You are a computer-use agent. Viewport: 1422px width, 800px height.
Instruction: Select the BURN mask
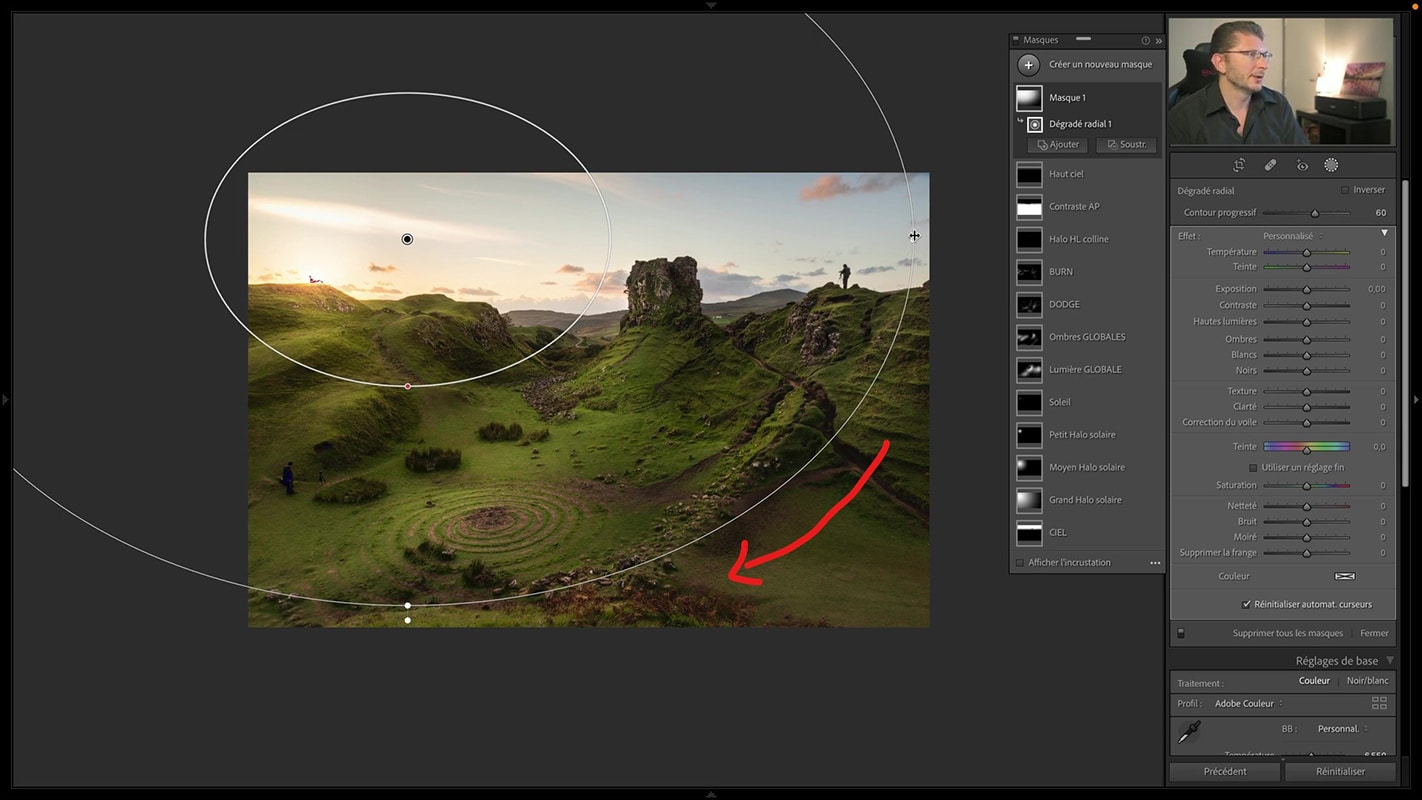coord(1088,271)
